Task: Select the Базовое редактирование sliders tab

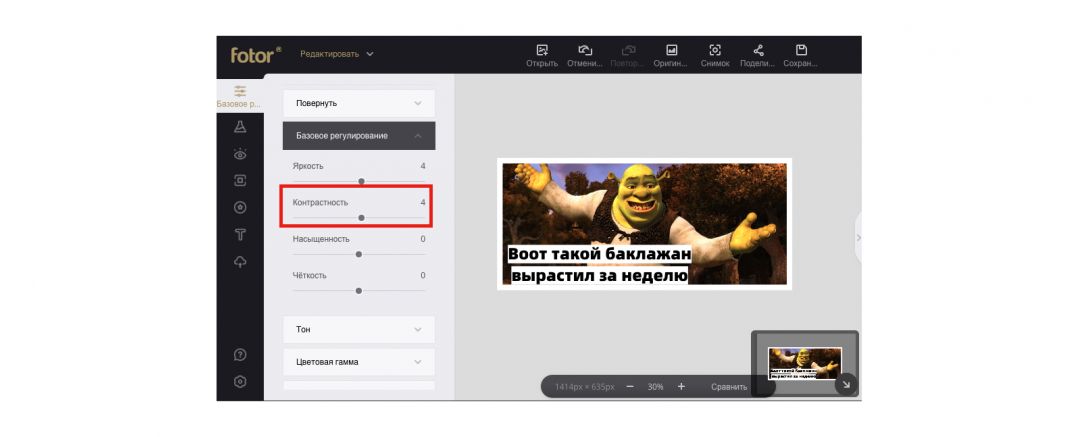Action: 240,96
